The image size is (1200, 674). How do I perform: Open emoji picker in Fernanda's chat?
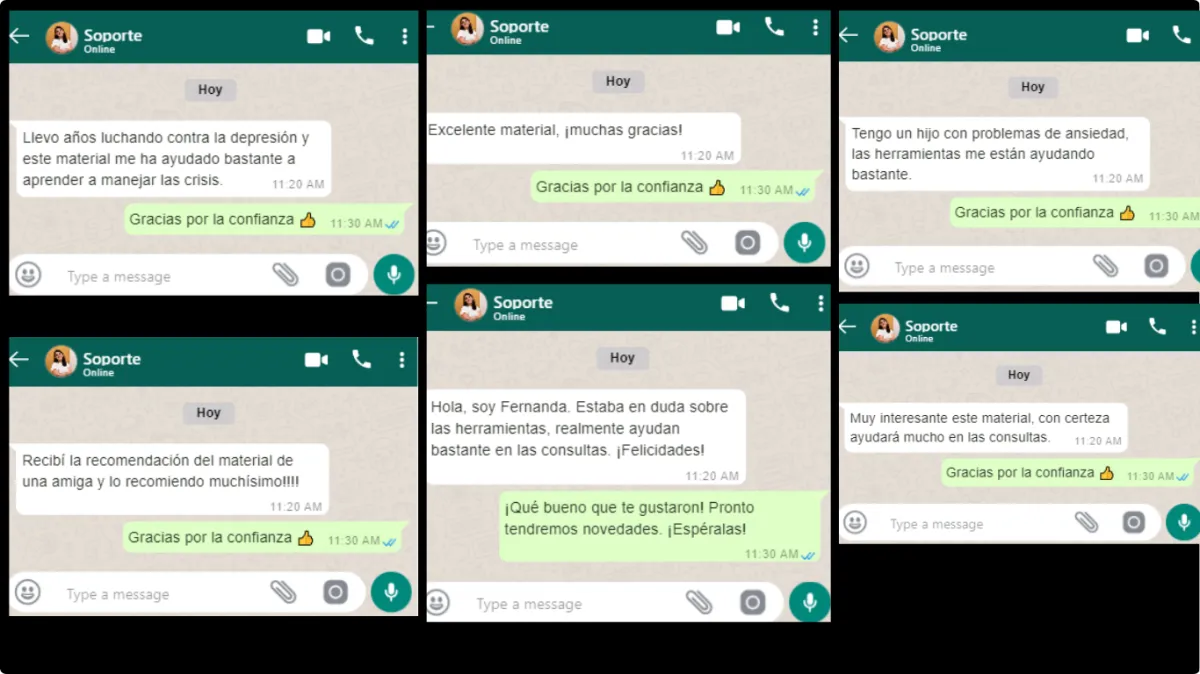click(437, 602)
